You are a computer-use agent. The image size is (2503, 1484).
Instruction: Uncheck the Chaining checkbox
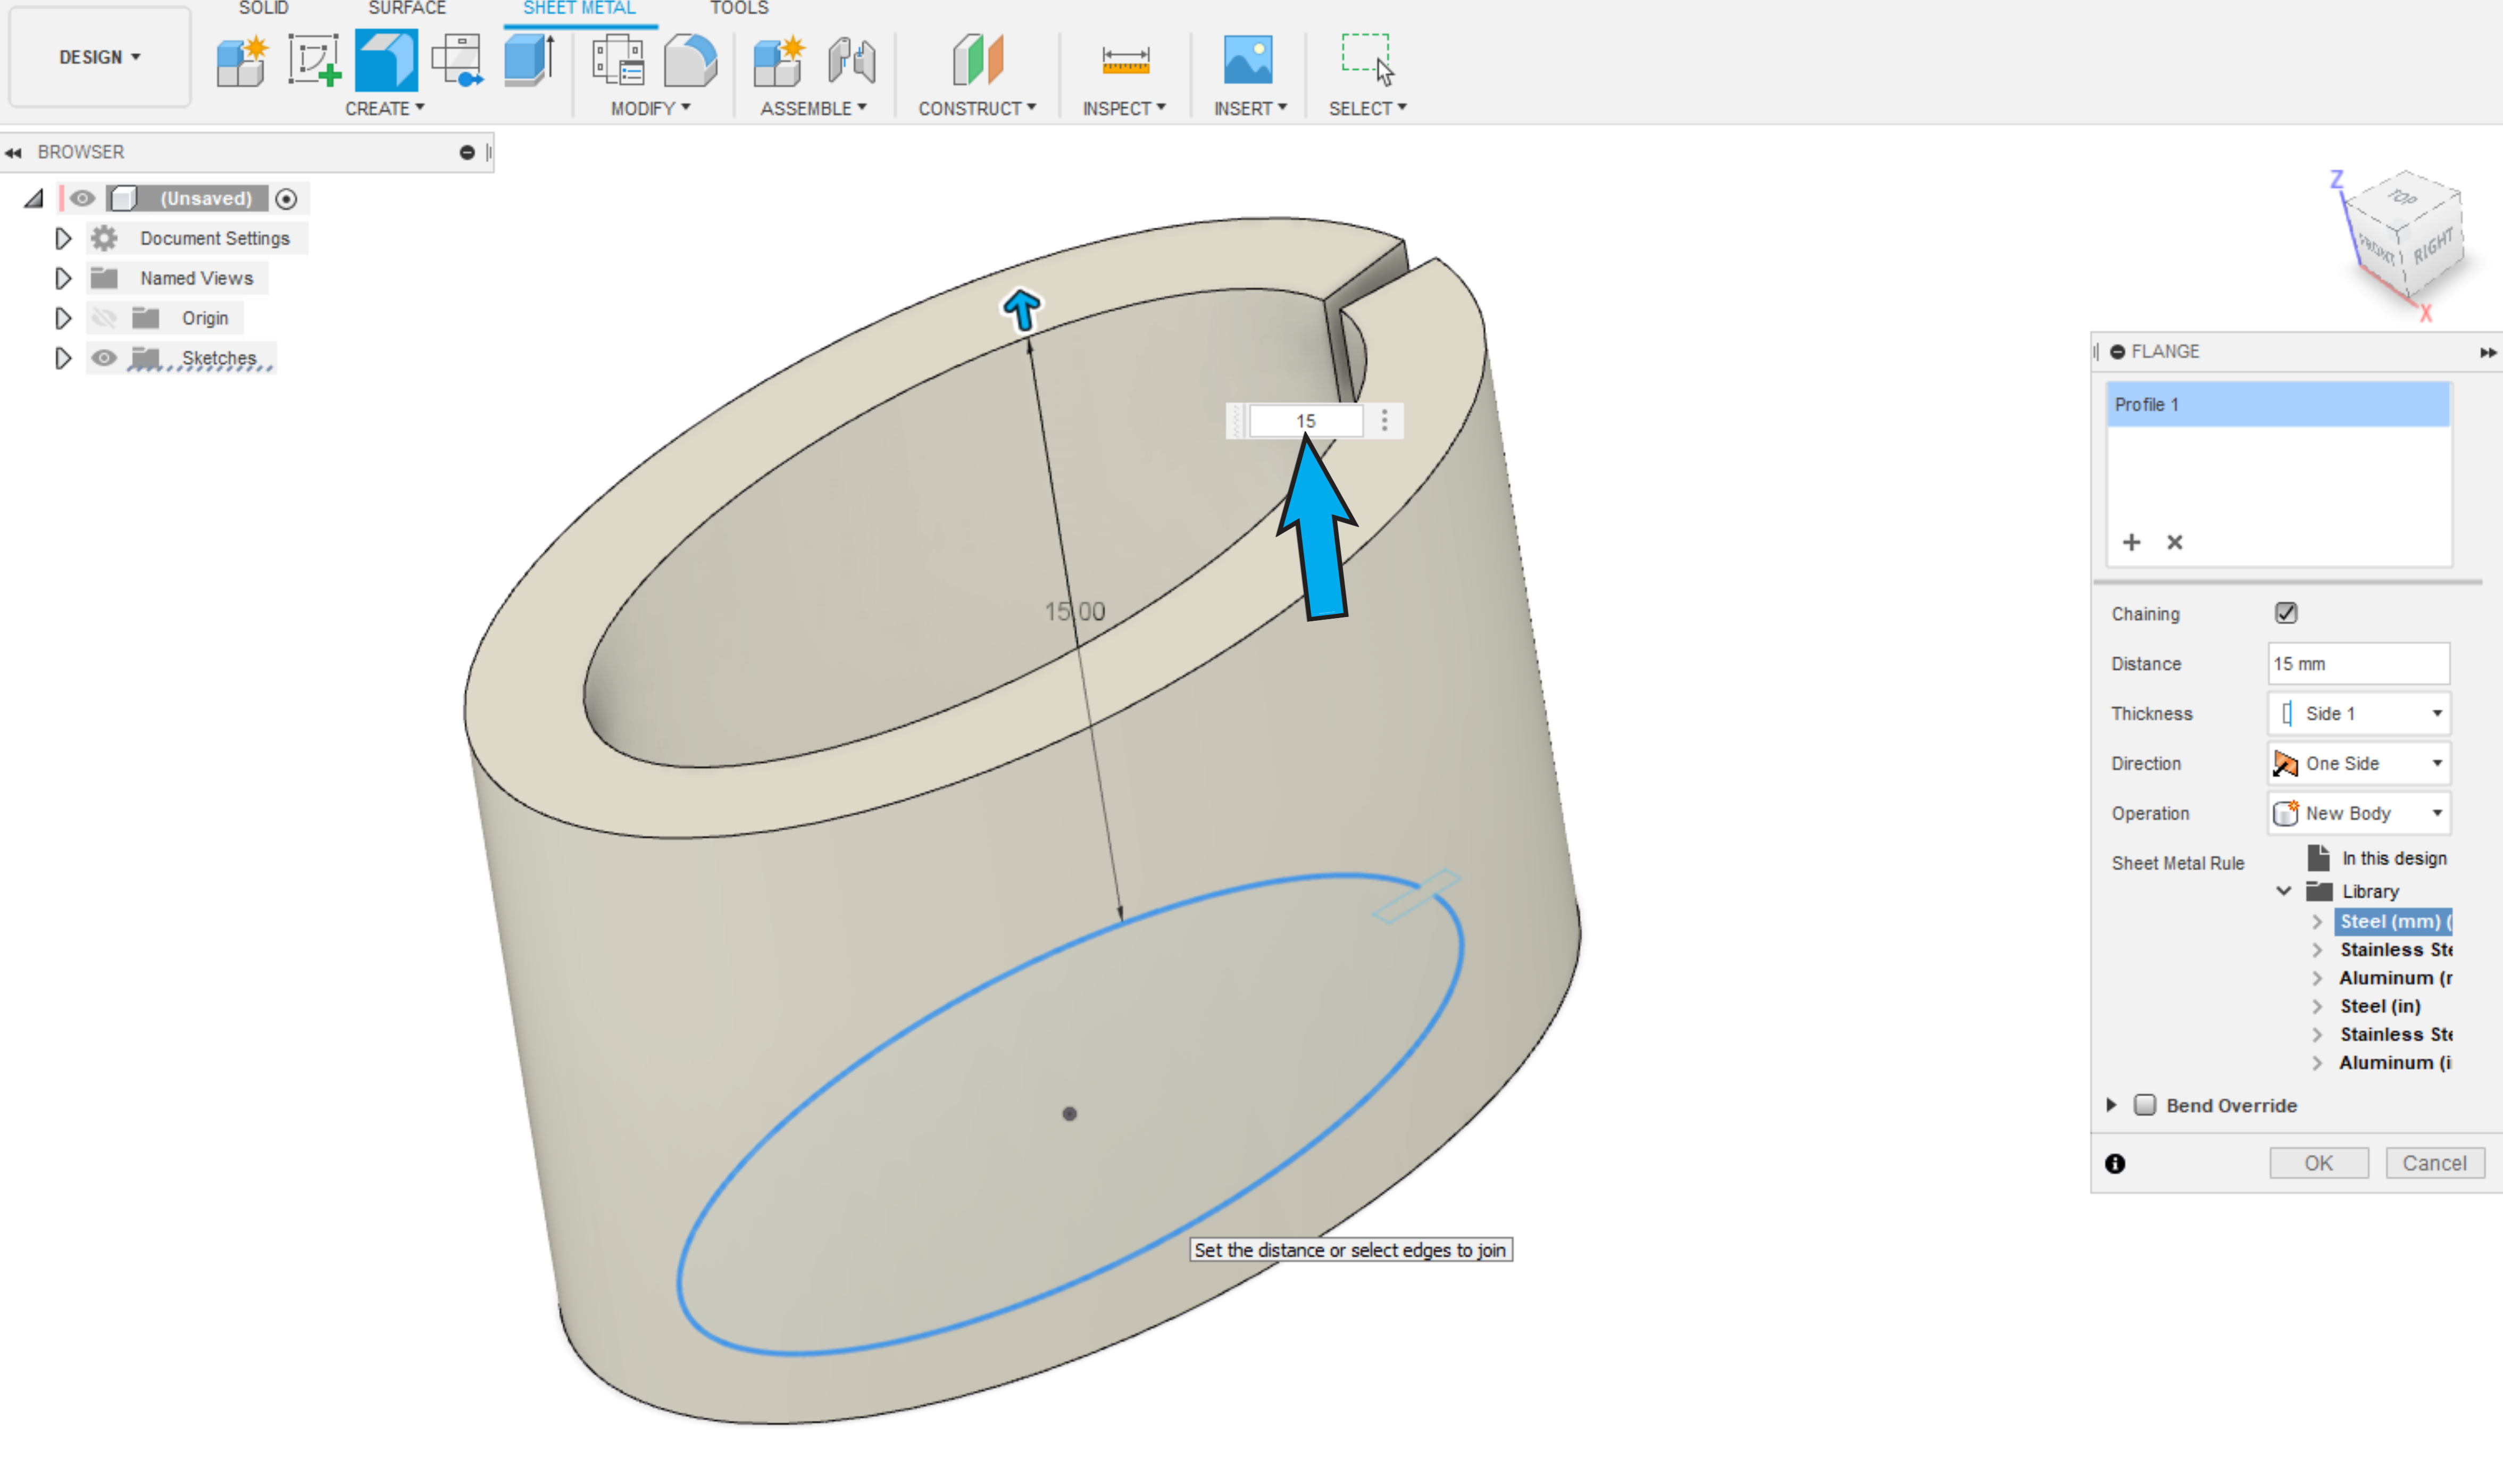point(2285,613)
